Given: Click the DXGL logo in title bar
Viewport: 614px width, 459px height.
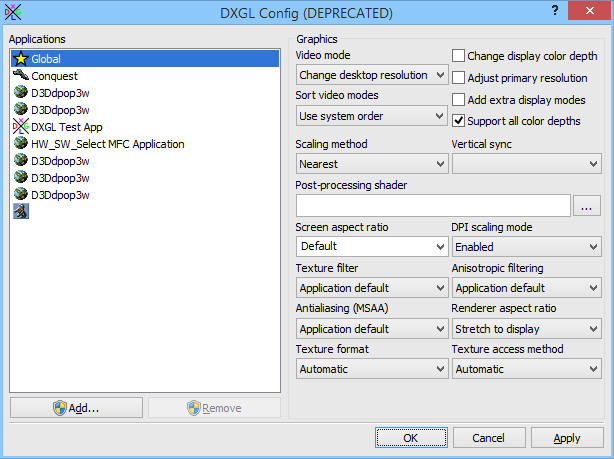Looking at the screenshot, I should [13, 12].
